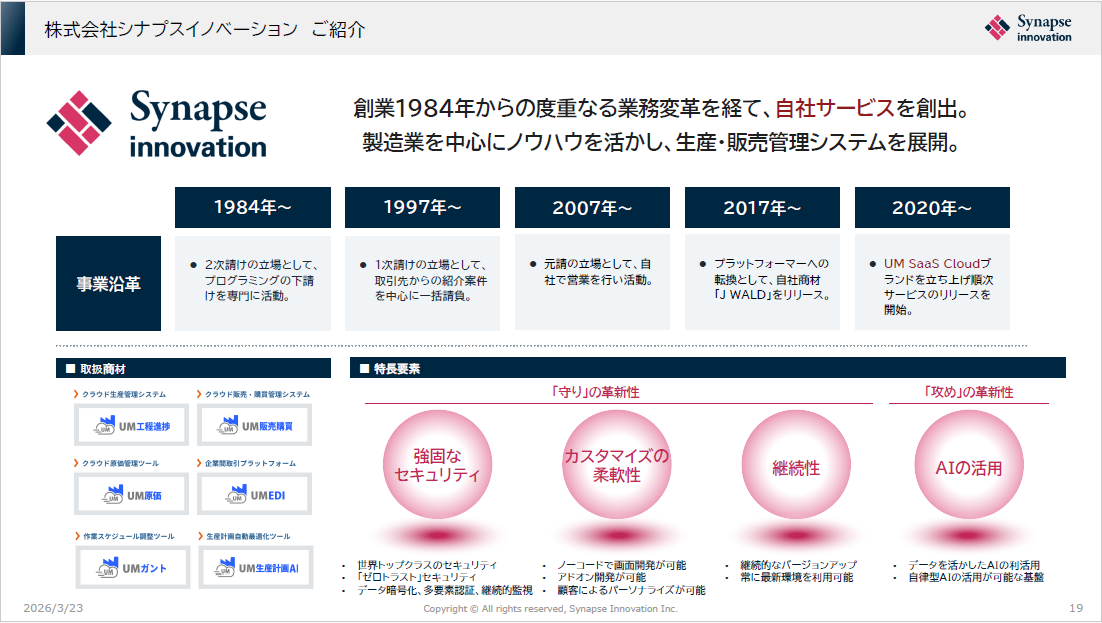Click the large Synapse innovation logo at left

157,124
